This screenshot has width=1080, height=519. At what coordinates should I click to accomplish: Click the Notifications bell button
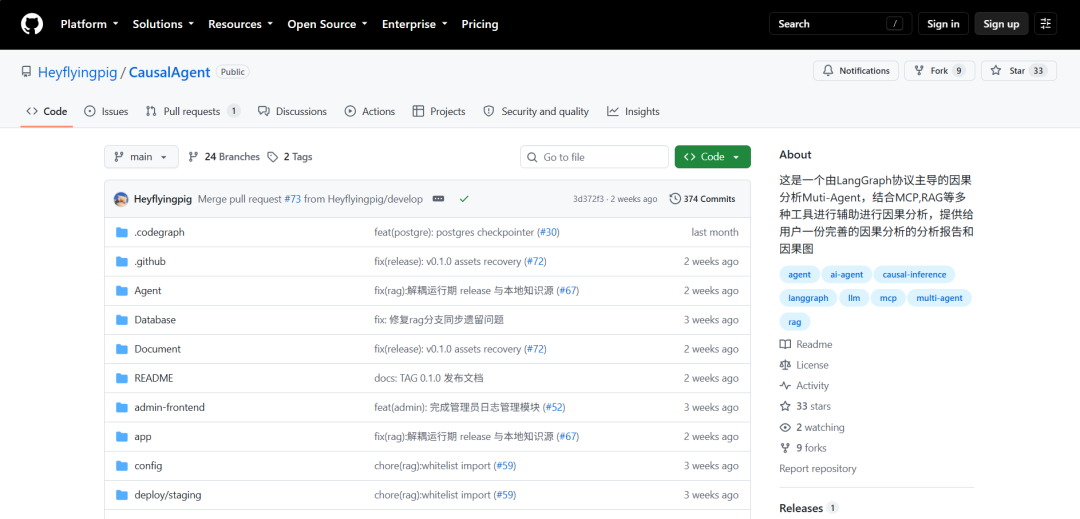856,71
